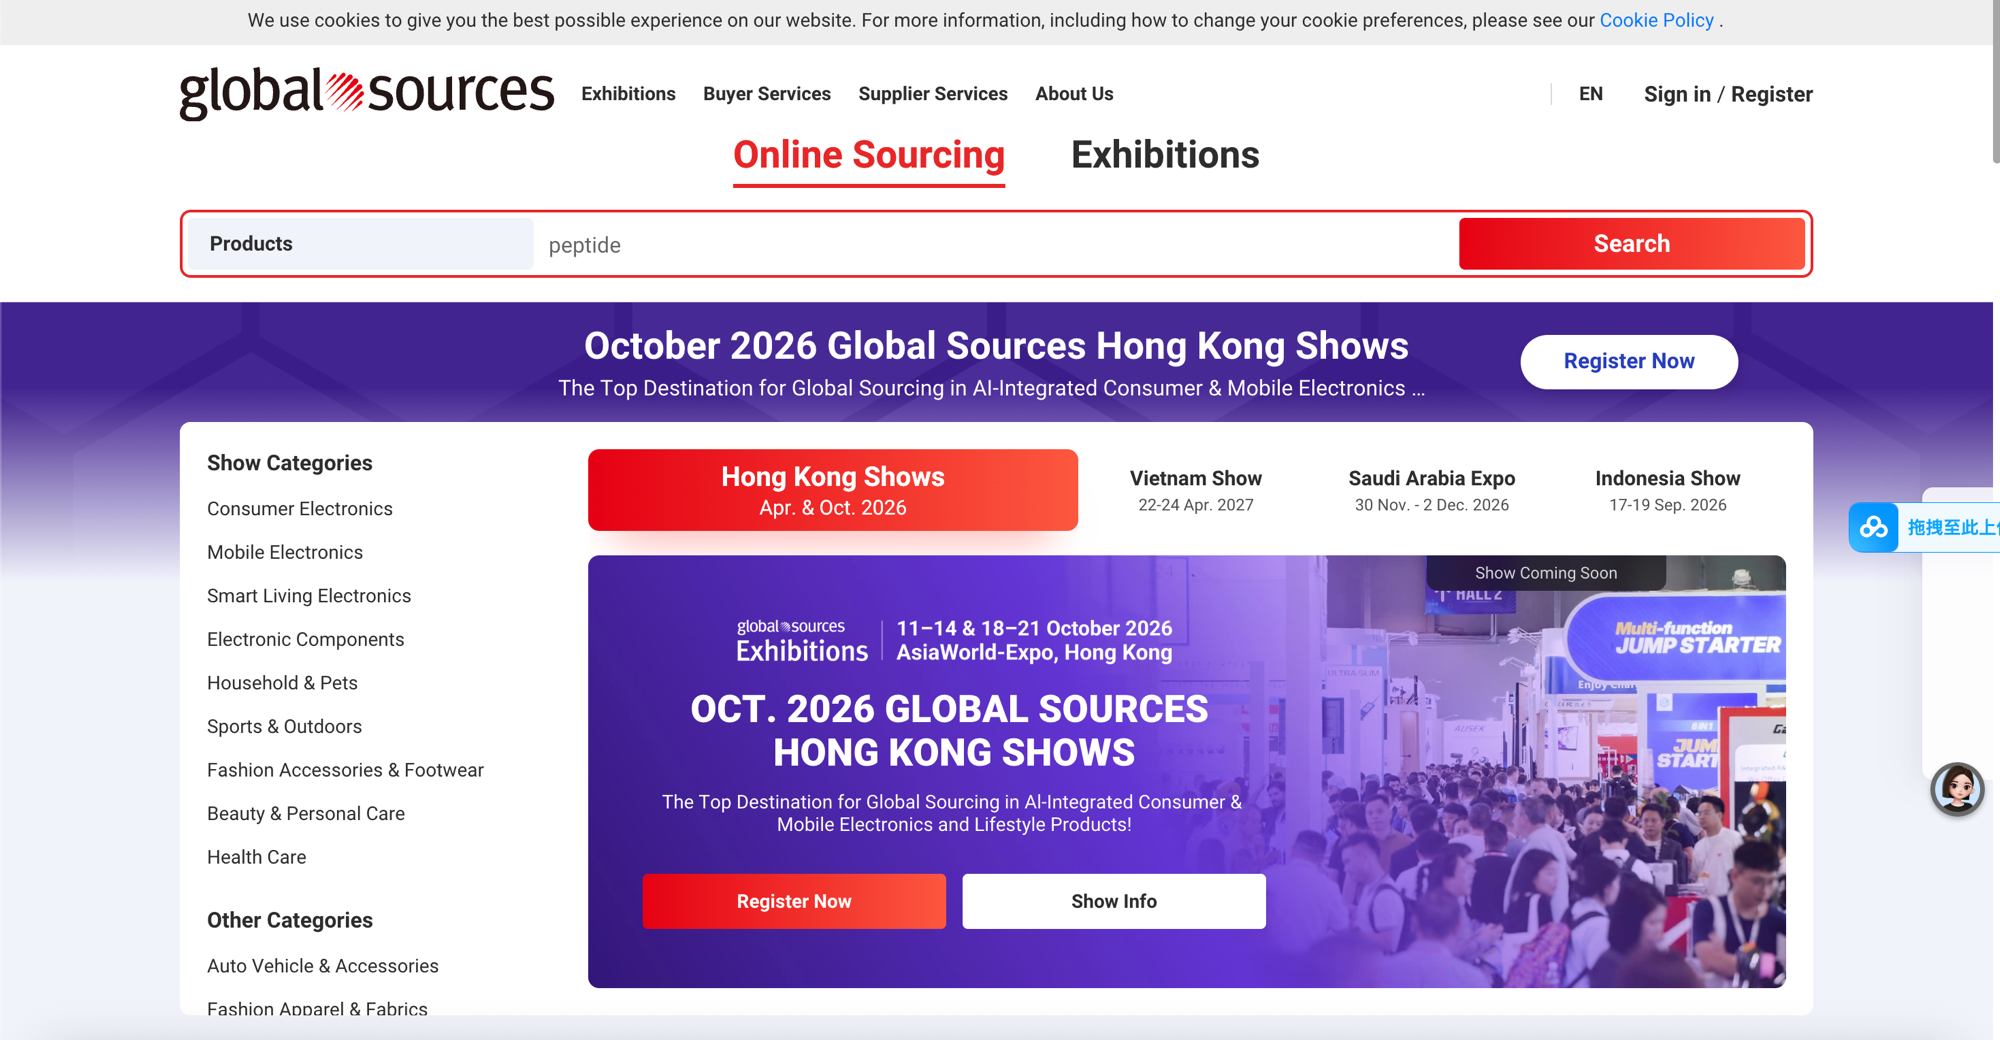Click the page vertical scrollbar thumb
Screen dimensions: 2000x1040
click(x=1995, y=82)
